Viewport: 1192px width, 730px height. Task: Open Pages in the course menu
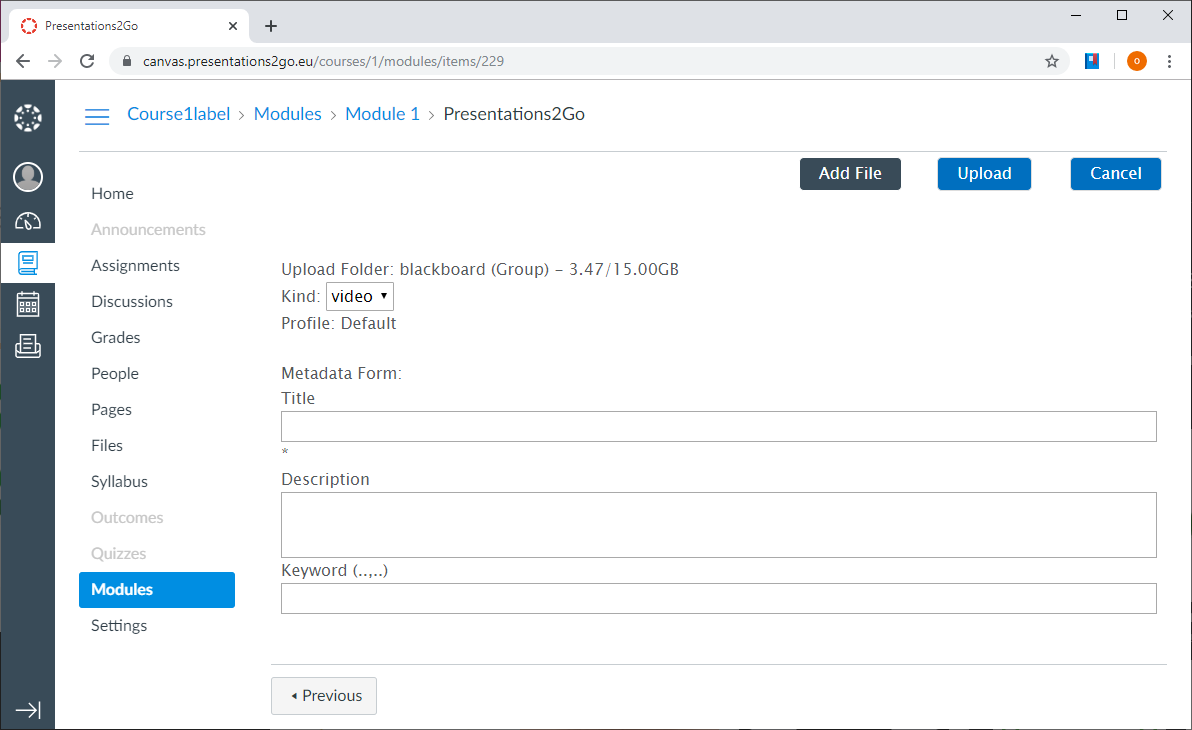[111, 410]
